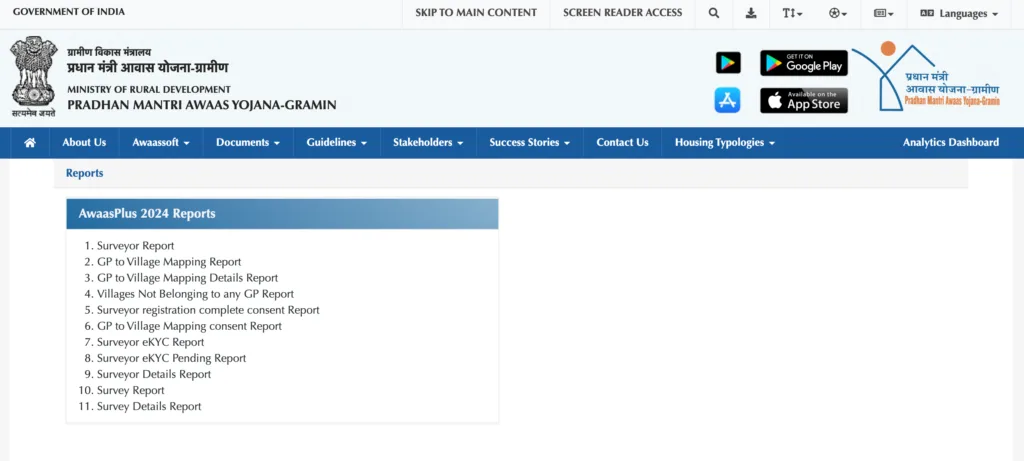
Task: Click the Pradhan Mantri Awaas Yojana-Gramin house logo
Action: pyautogui.click(x=925, y=77)
